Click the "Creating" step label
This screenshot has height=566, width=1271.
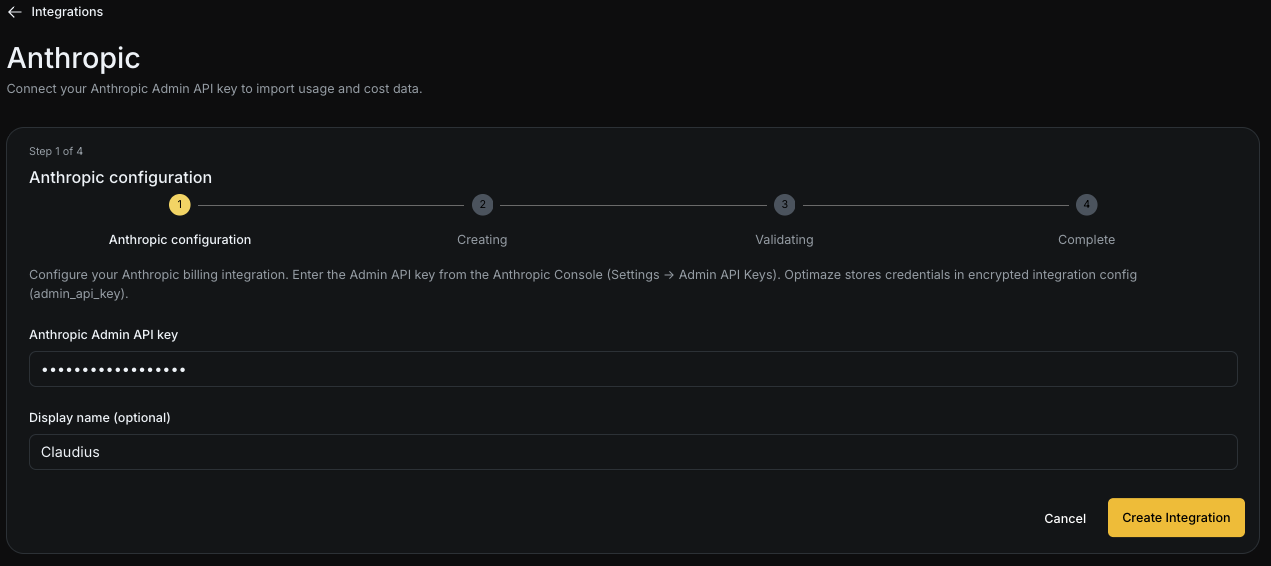(x=482, y=240)
